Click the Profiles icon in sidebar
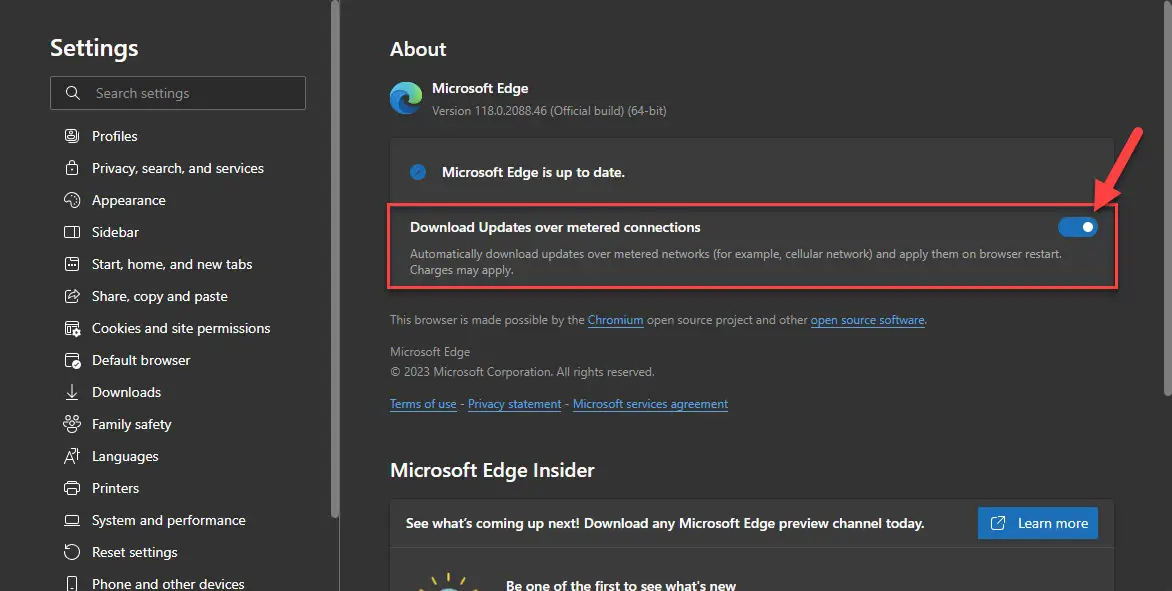This screenshot has width=1172, height=591. pyautogui.click(x=72, y=136)
